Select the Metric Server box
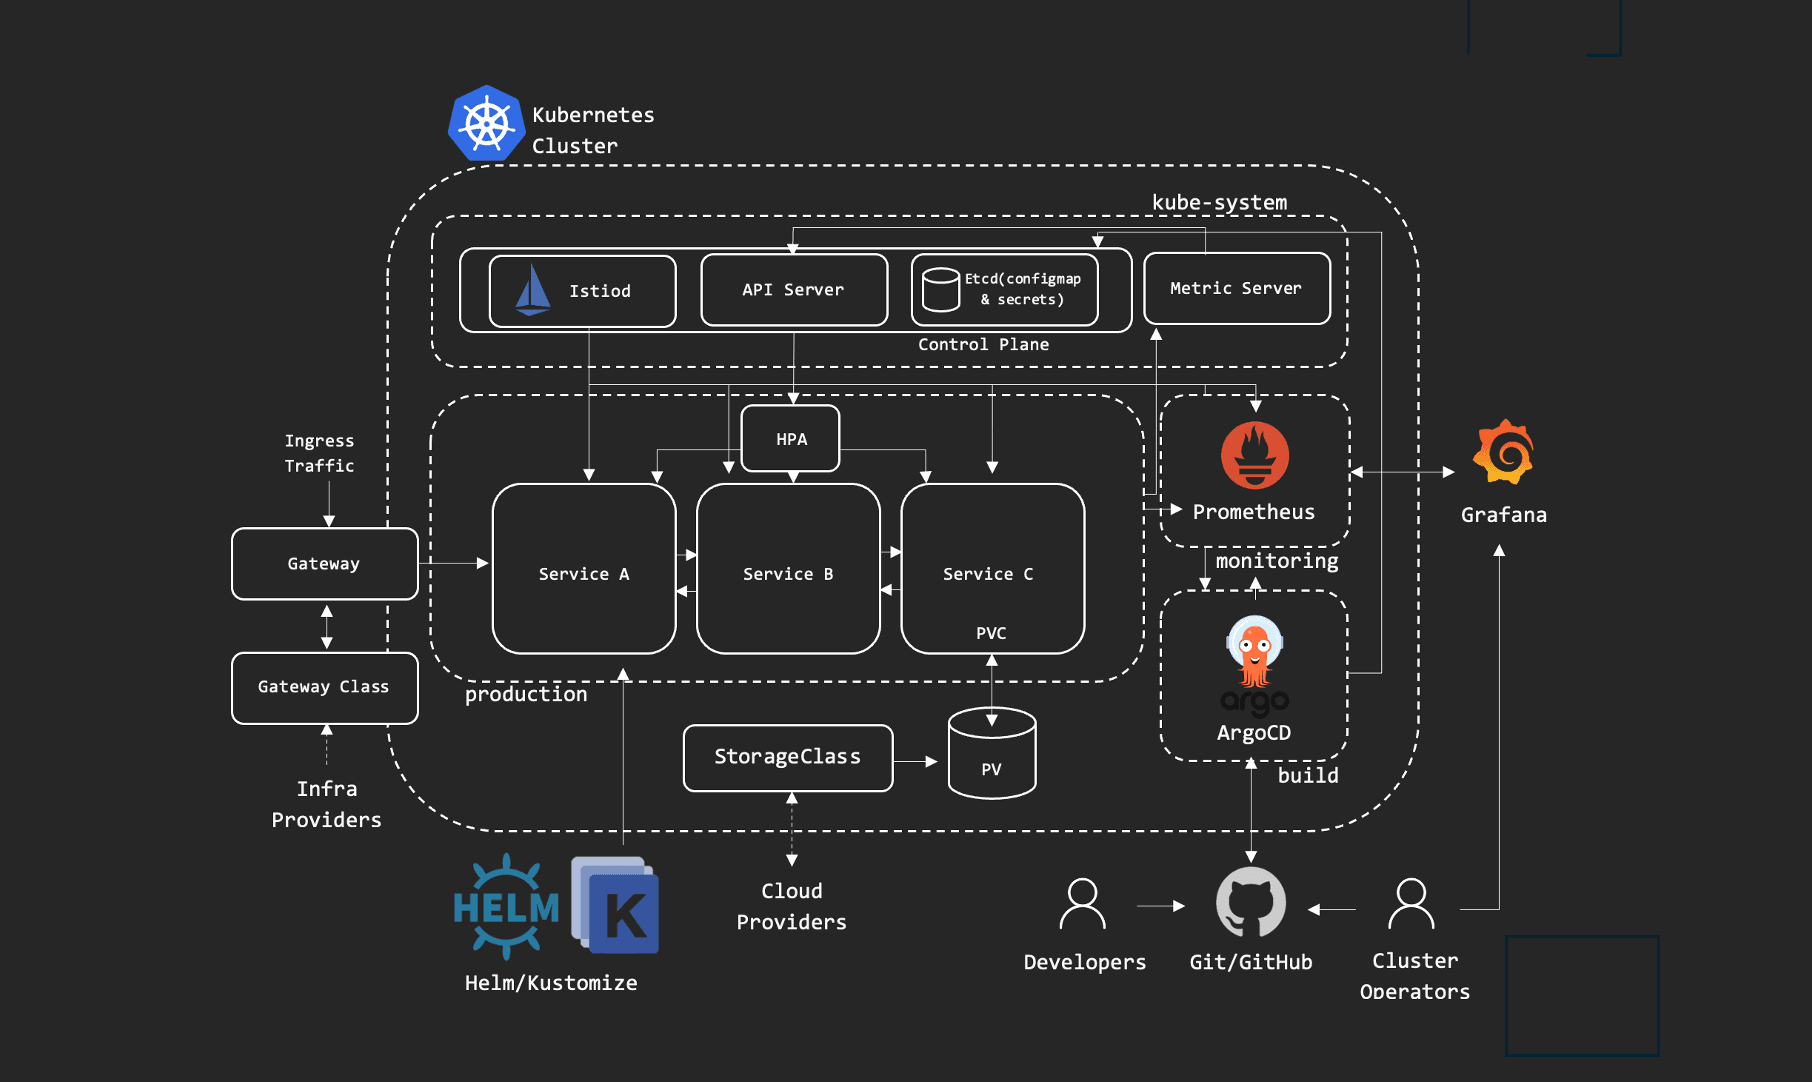 pyautogui.click(x=1236, y=288)
